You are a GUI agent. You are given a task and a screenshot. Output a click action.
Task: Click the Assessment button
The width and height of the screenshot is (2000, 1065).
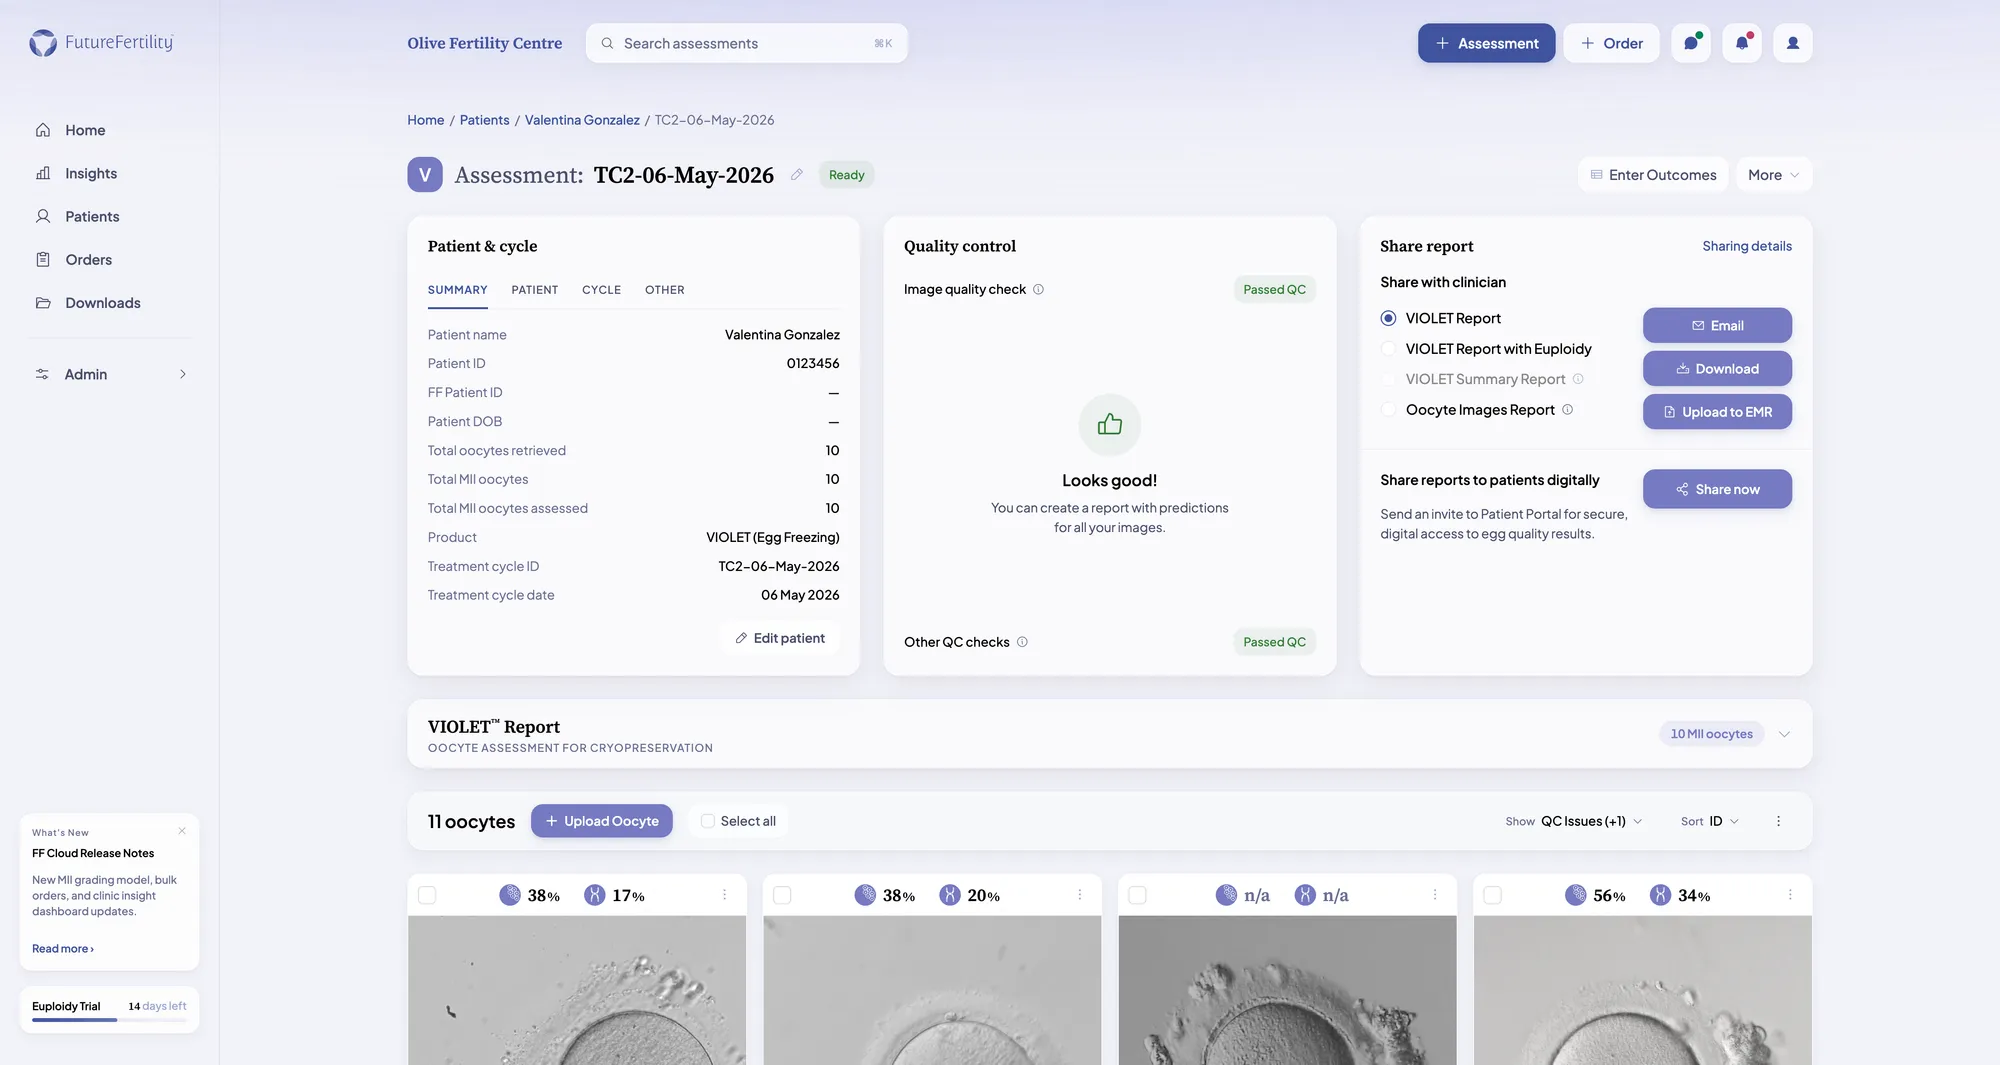[1486, 43]
